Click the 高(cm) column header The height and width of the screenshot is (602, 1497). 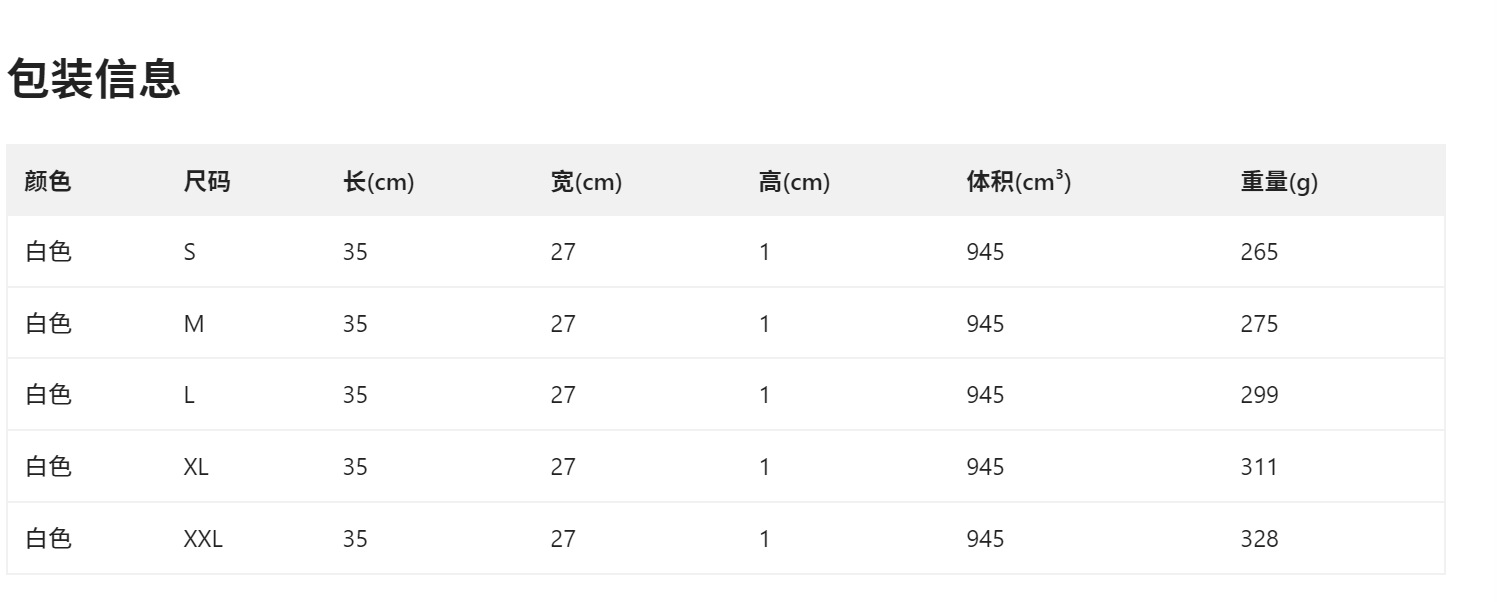click(794, 182)
